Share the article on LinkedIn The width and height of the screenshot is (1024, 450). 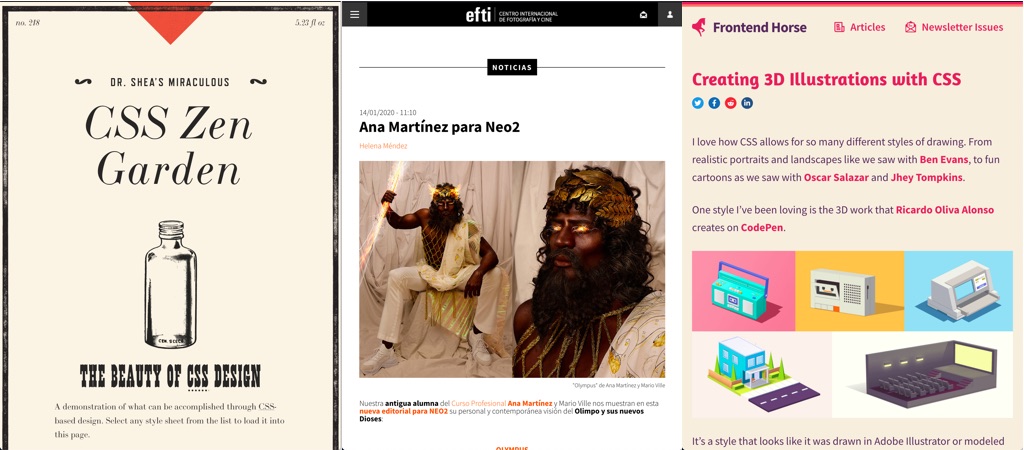[747, 103]
